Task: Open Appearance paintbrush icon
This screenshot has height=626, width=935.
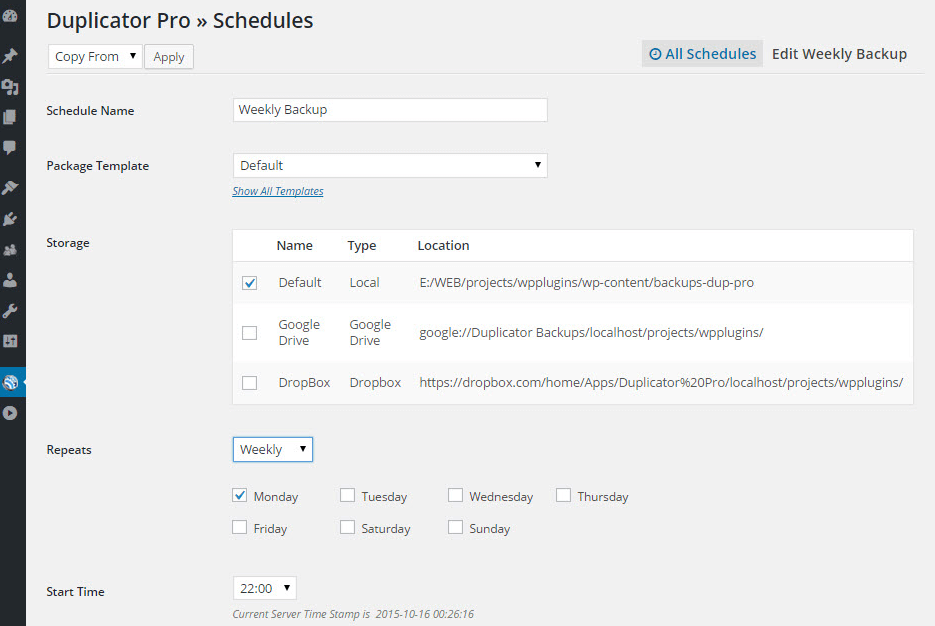Action: (x=10, y=187)
